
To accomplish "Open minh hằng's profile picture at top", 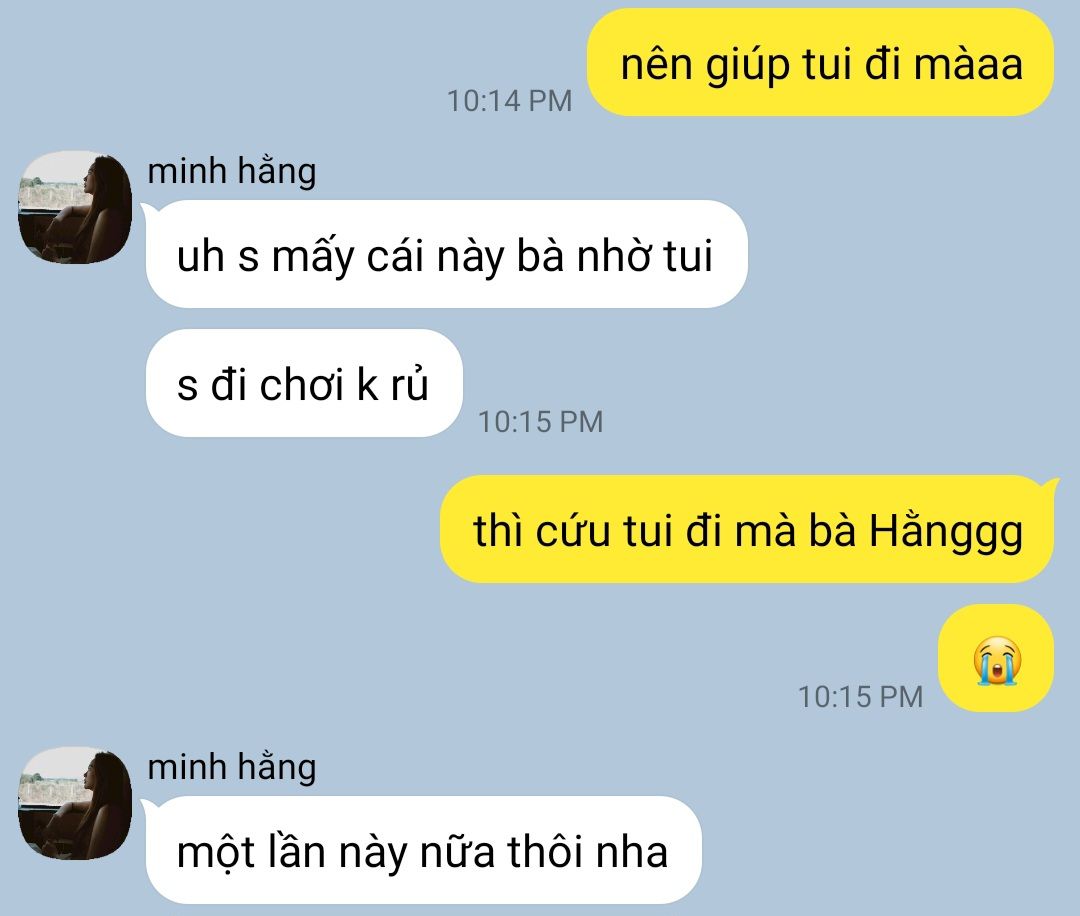I will [x=74, y=207].
